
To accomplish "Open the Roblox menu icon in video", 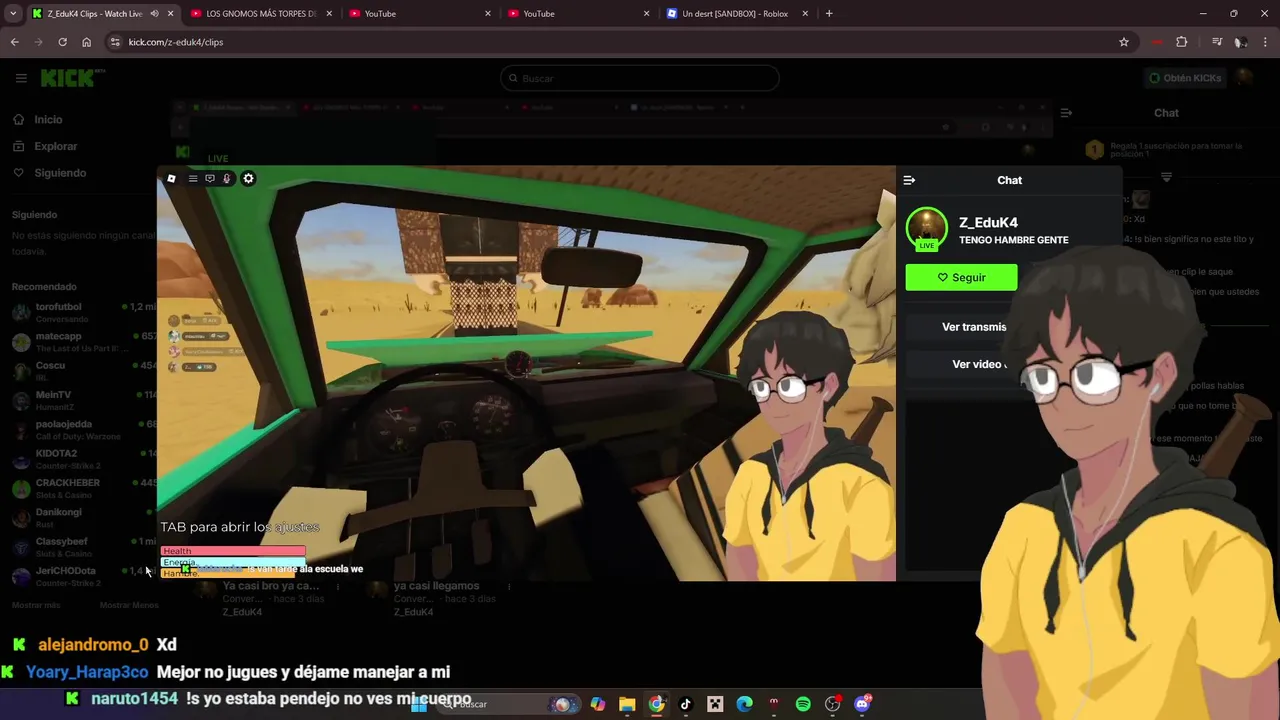I will point(171,179).
